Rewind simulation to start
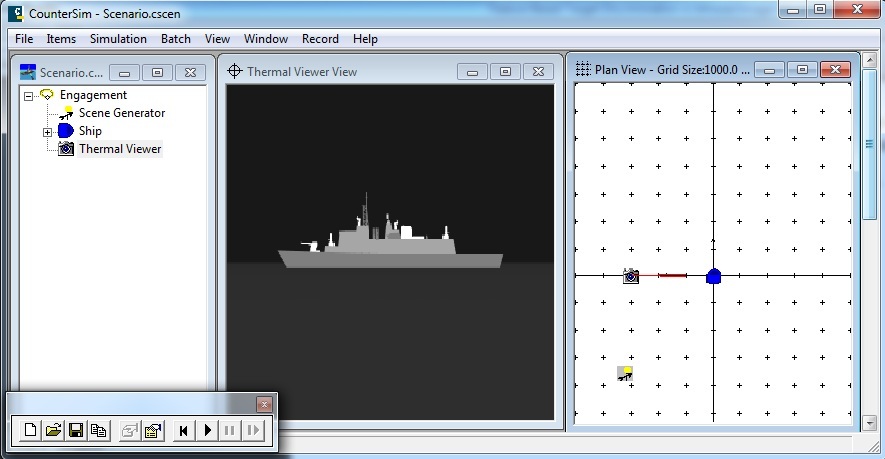 click(183, 431)
